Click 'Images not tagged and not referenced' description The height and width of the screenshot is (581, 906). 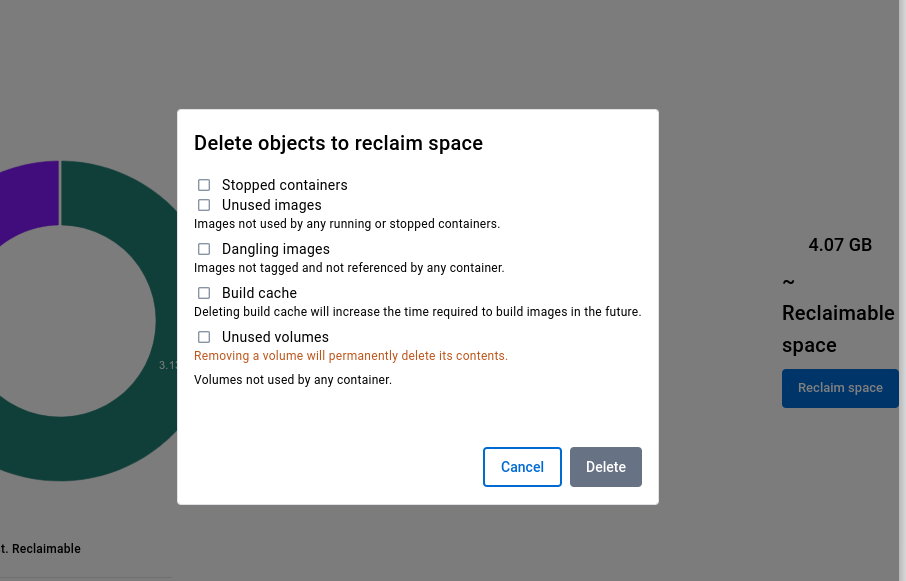pos(349,268)
